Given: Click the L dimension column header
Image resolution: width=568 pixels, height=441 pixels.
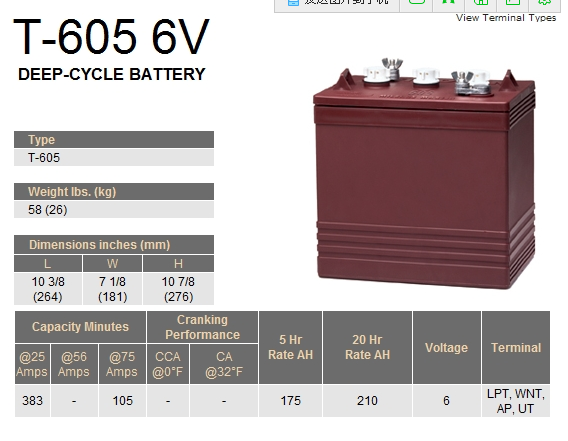Looking at the screenshot, I should (x=48, y=263).
